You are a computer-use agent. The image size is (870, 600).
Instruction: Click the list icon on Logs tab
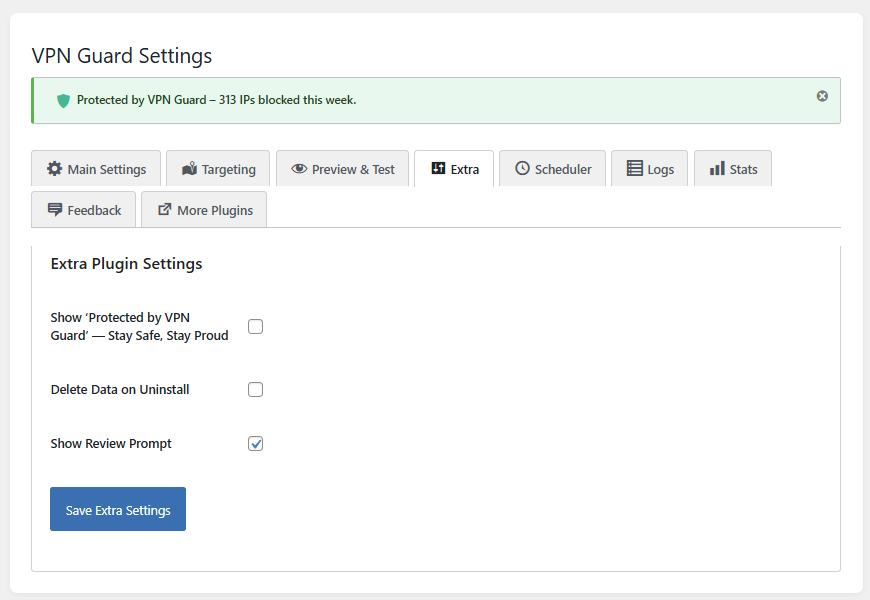pyautogui.click(x=635, y=168)
